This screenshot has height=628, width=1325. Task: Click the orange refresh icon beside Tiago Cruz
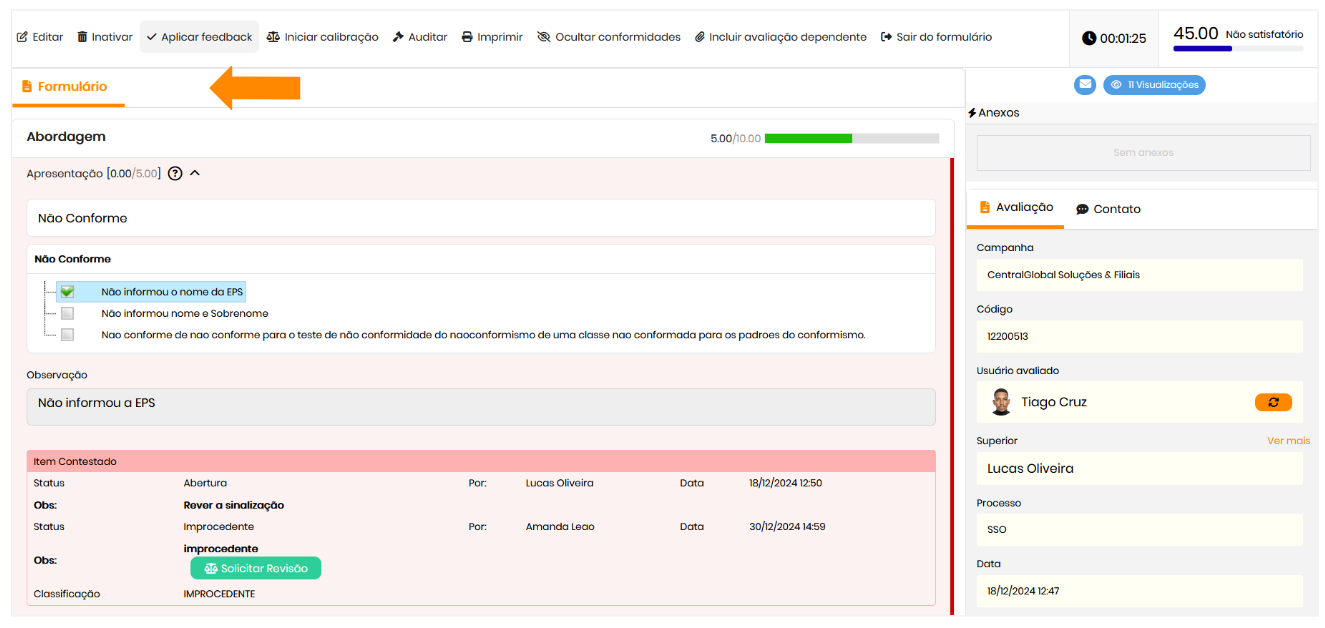[x=1273, y=402]
